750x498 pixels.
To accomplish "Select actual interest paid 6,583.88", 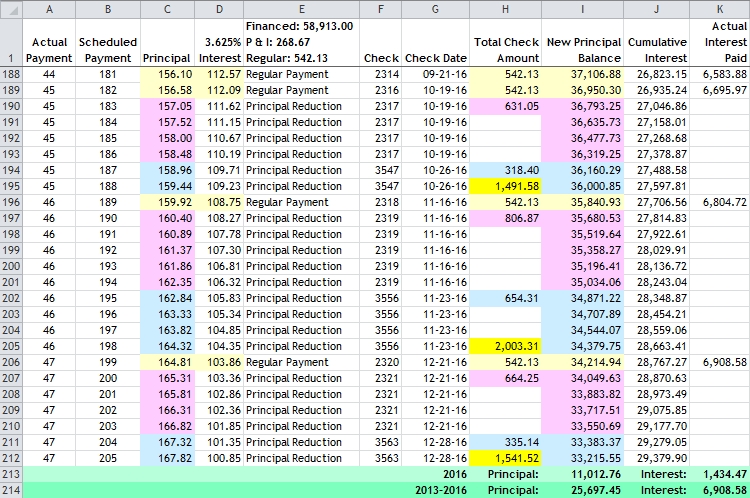I will pos(720,74).
